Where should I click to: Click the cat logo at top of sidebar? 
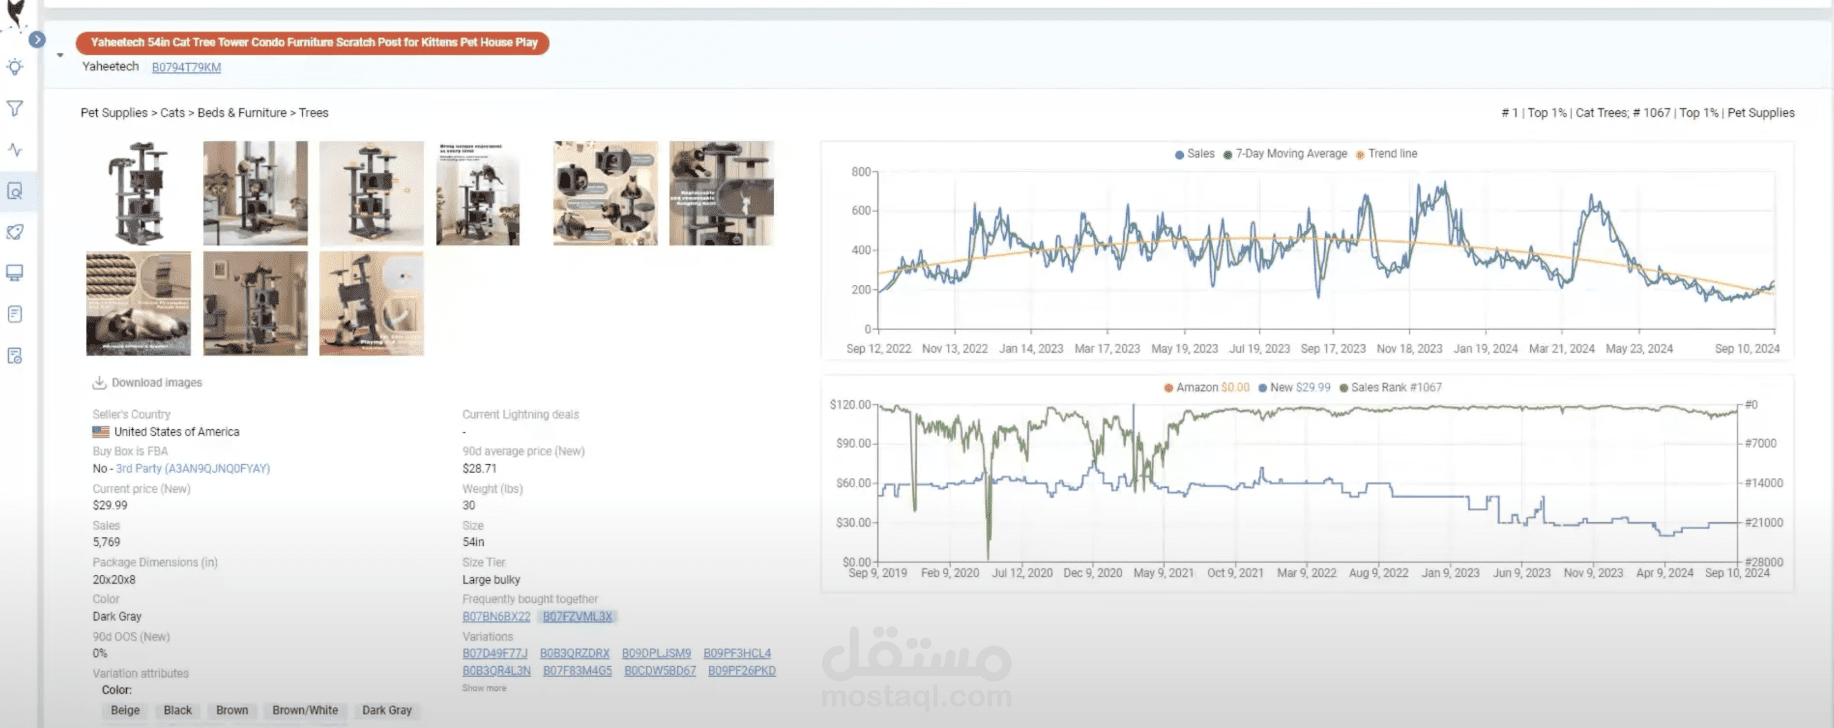15,14
